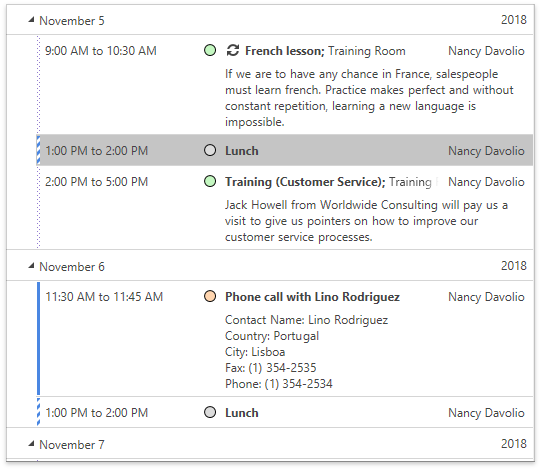Image resolution: width=541 pixels, height=470 pixels.
Task: Click the gray label circle for November 6 Lunch
Action: pyautogui.click(x=210, y=412)
